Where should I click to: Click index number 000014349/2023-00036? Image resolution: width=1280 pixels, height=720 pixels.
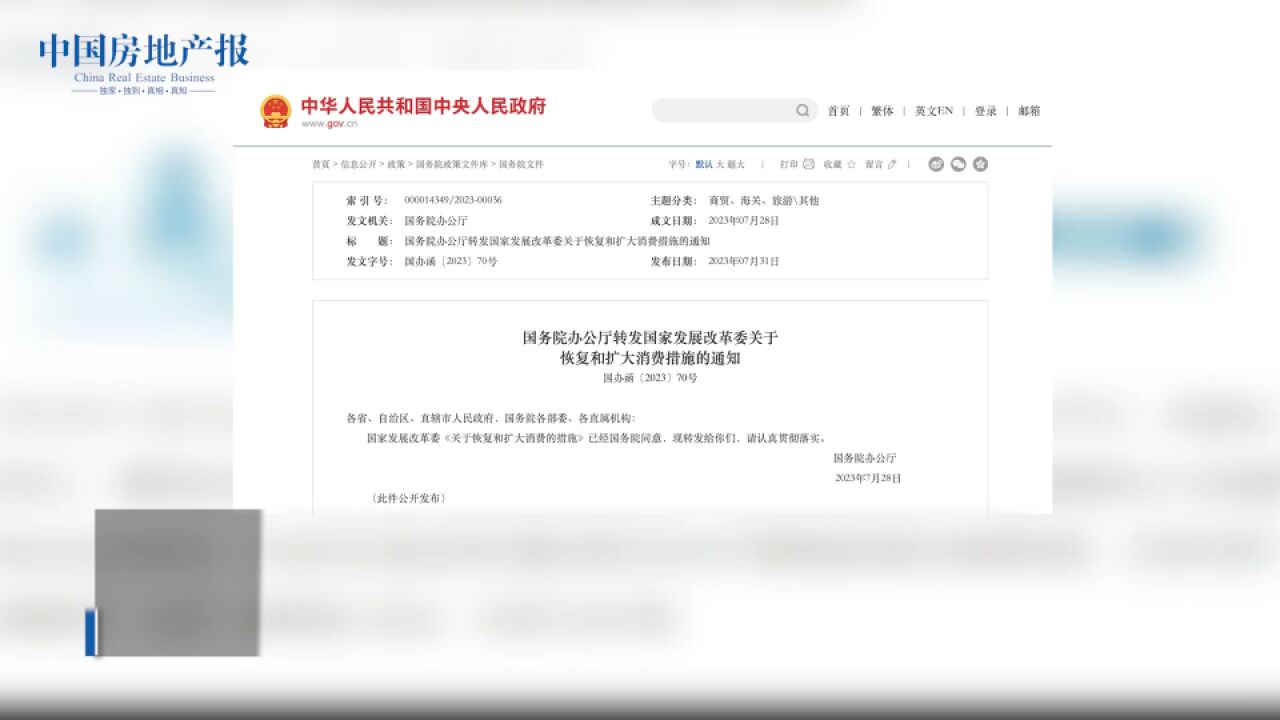[x=453, y=200]
